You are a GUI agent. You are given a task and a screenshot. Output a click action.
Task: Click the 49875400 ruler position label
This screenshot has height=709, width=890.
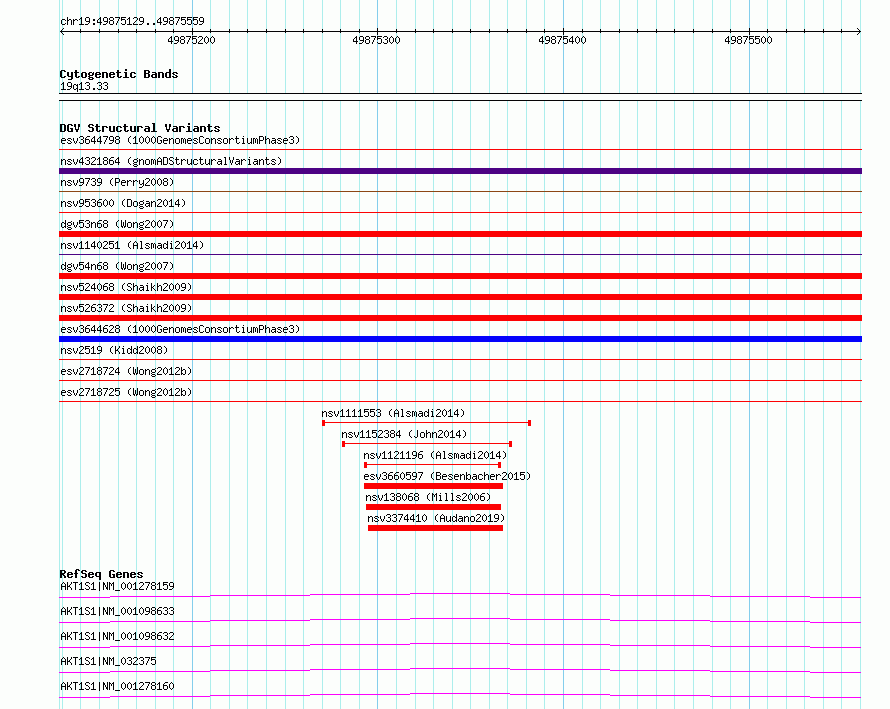(x=562, y=40)
